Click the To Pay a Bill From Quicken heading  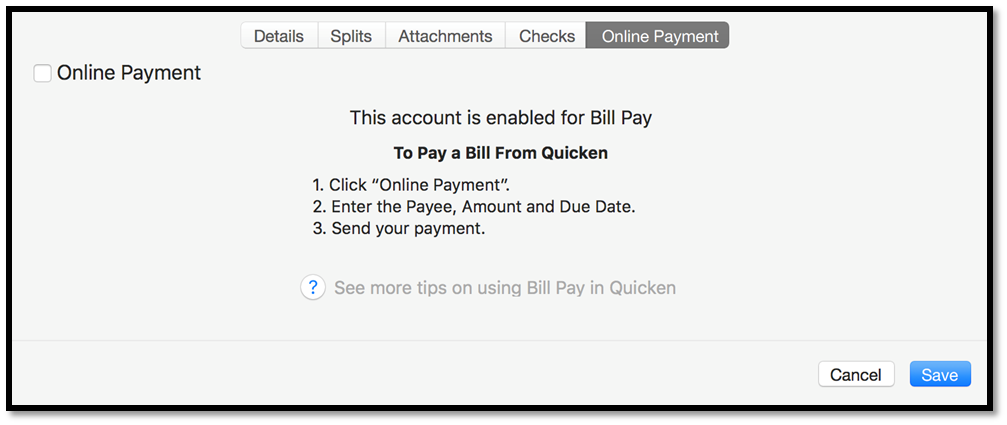pos(500,153)
